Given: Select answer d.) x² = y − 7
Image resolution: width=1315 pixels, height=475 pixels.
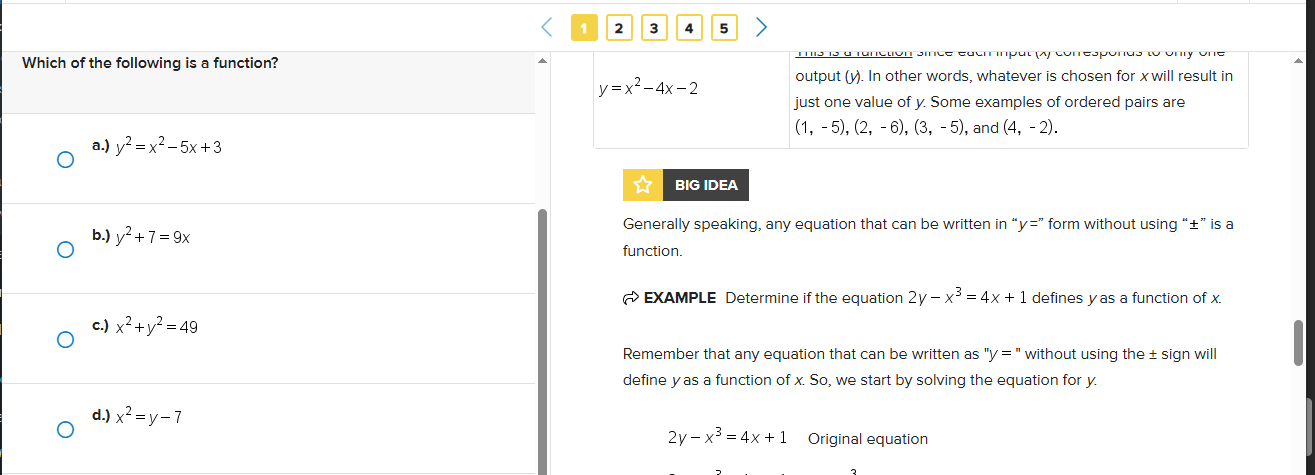Looking at the screenshot, I should pos(65,429).
